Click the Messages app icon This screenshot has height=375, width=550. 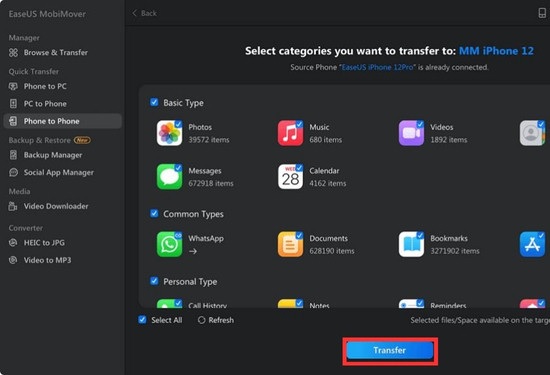coord(169,176)
